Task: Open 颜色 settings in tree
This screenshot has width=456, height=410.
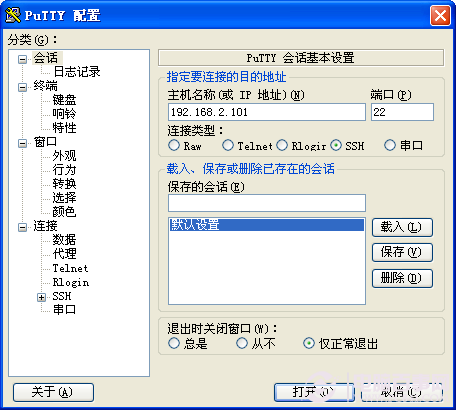Action: tap(64, 212)
